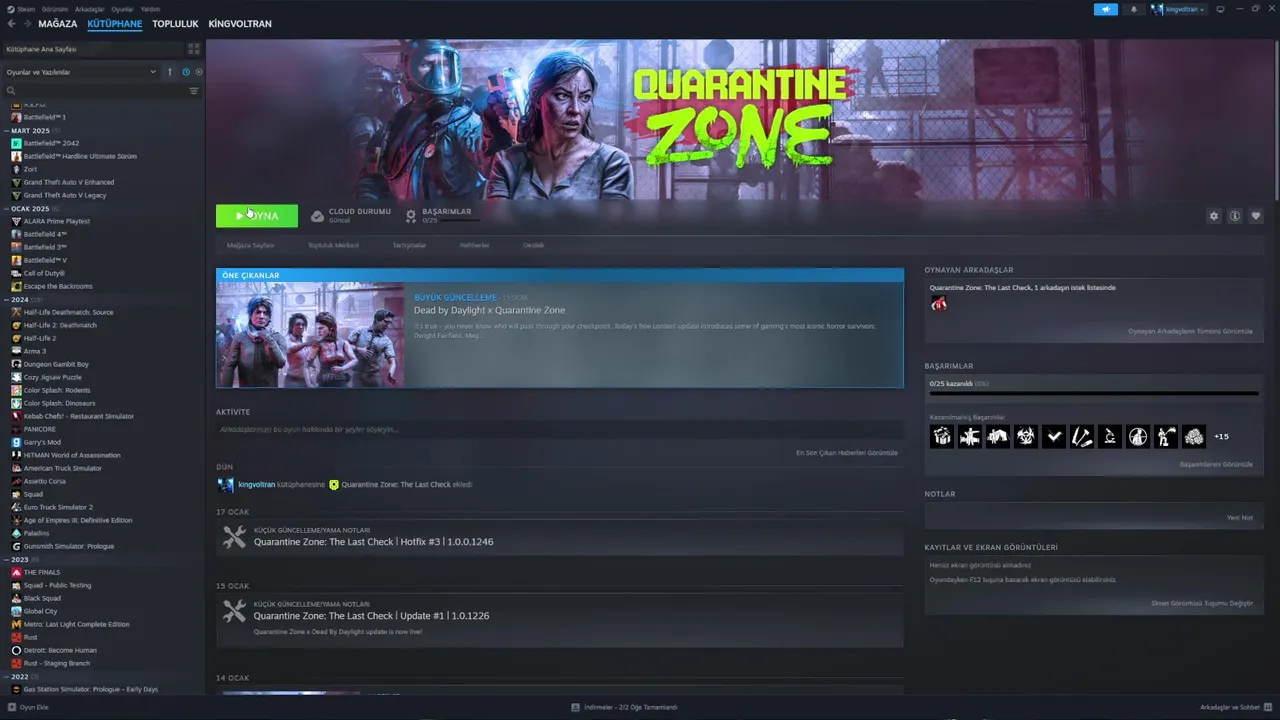Click the back navigation arrow
1280x720 pixels.
(11, 23)
